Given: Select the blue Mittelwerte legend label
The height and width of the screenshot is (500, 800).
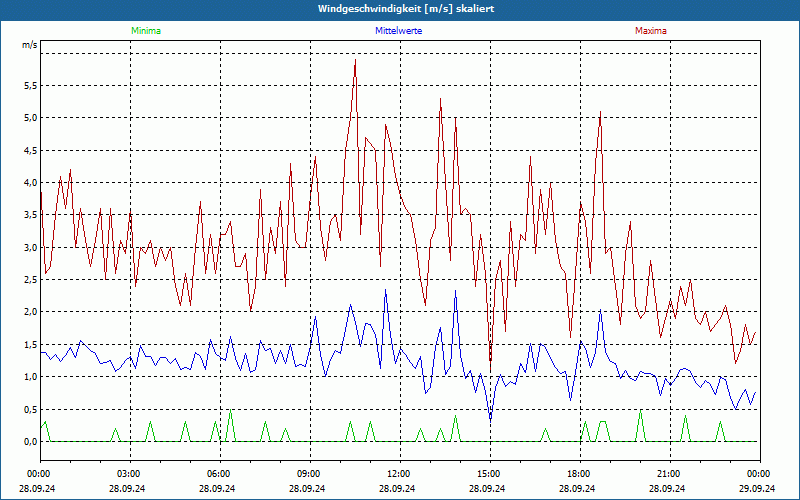Looking at the screenshot, I should point(398,31).
